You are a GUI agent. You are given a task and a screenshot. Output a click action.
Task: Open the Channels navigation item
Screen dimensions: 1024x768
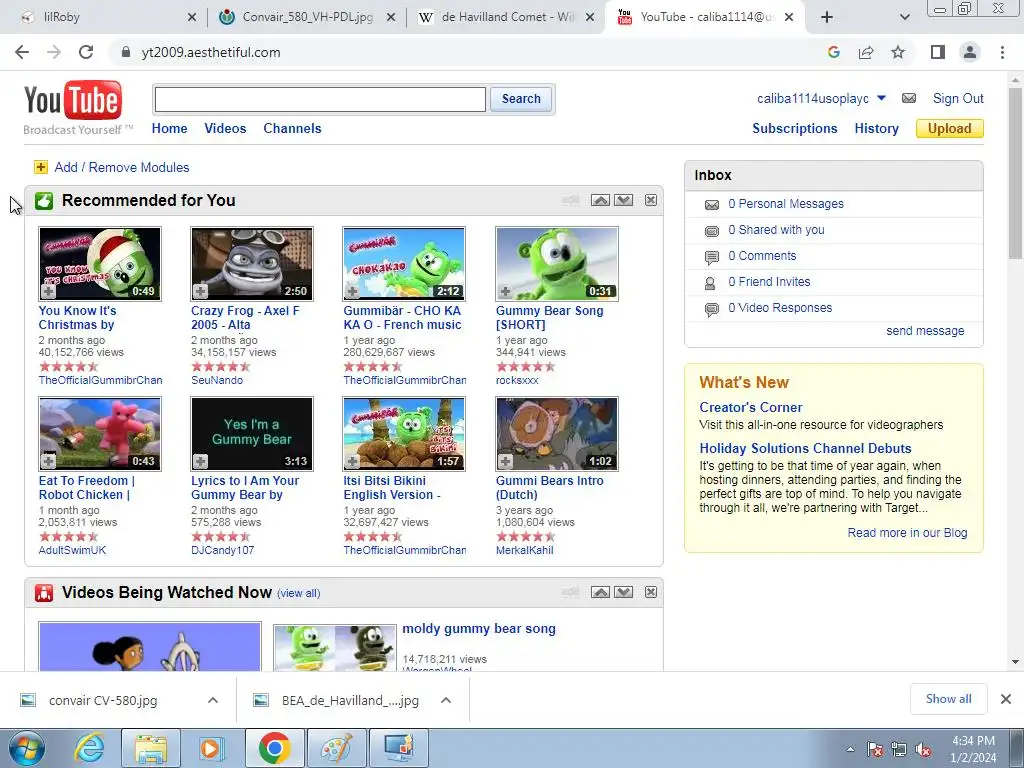click(293, 129)
